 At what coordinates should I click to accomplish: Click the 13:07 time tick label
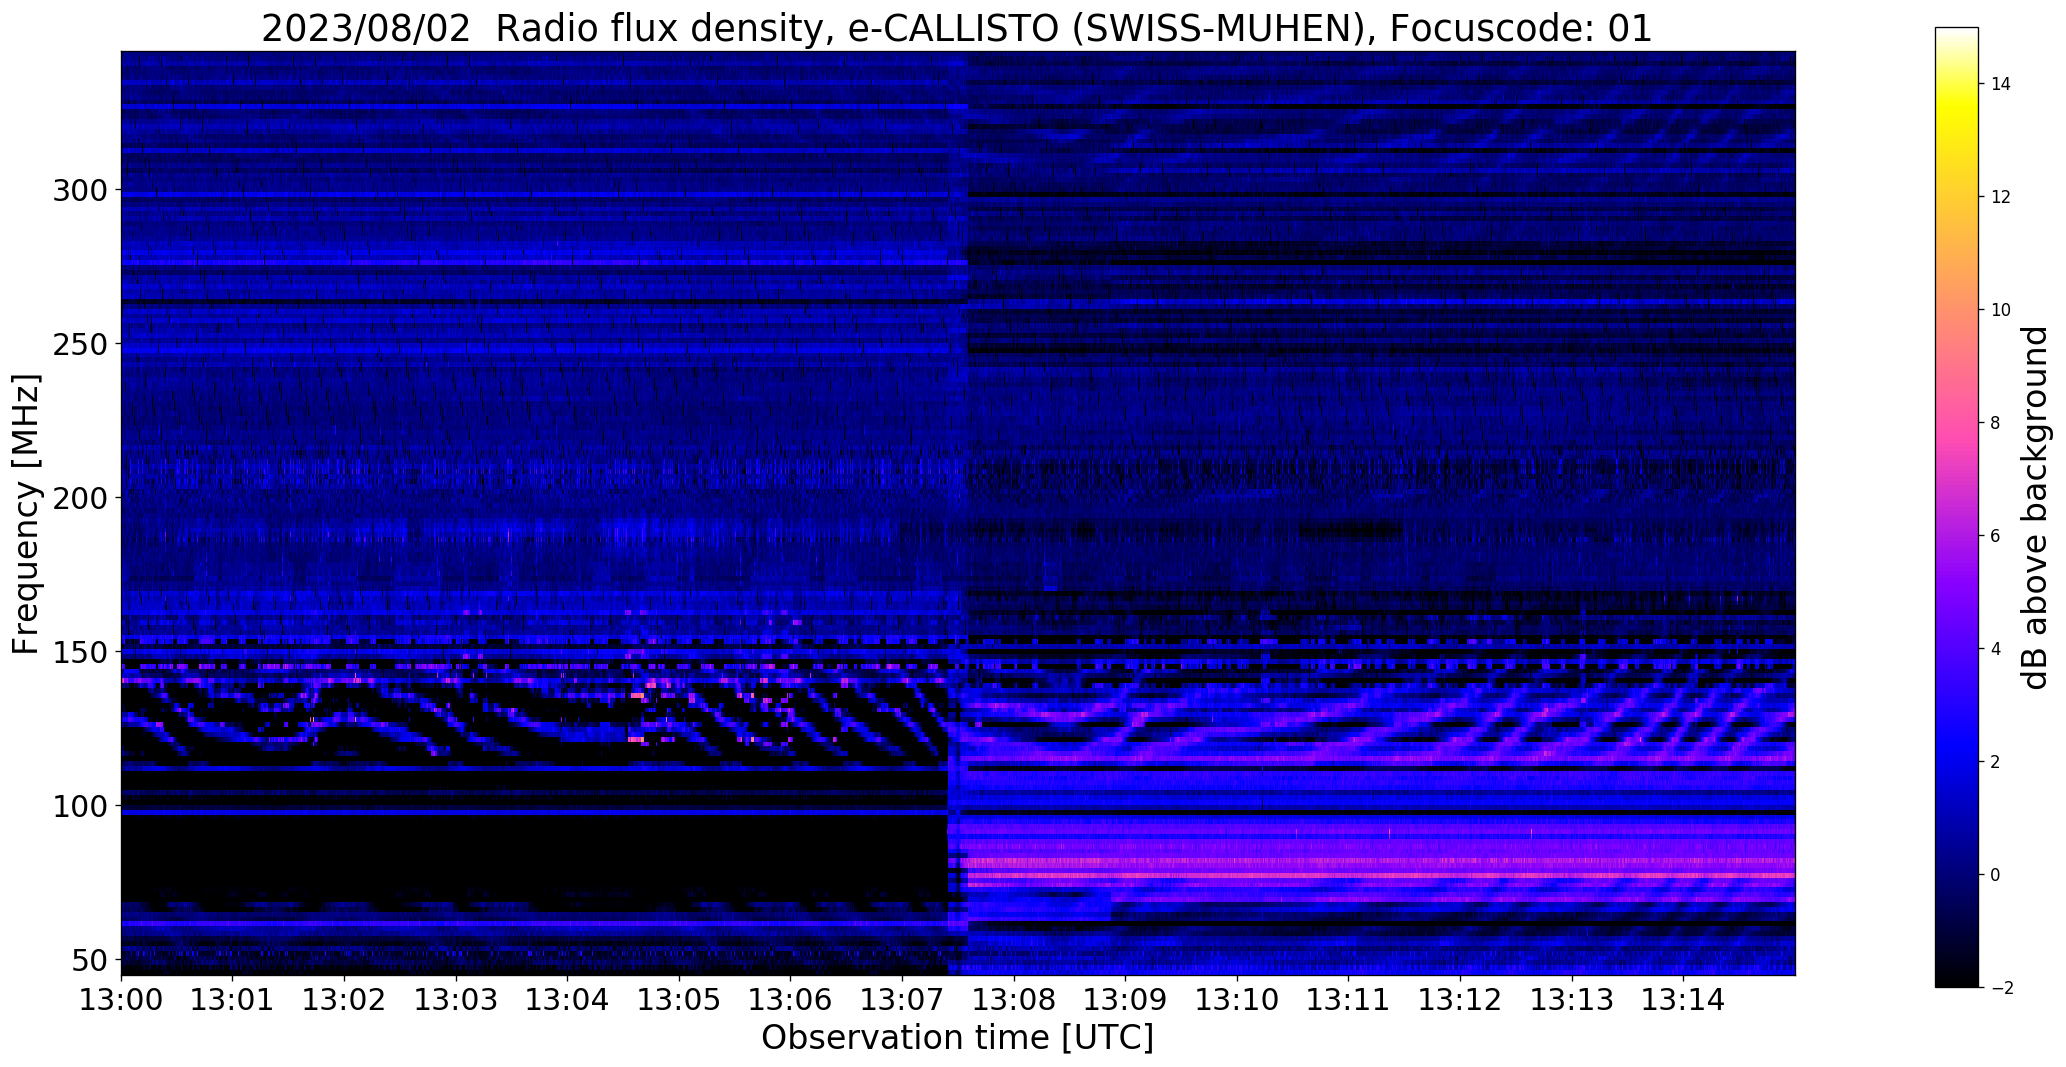[903, 998]
